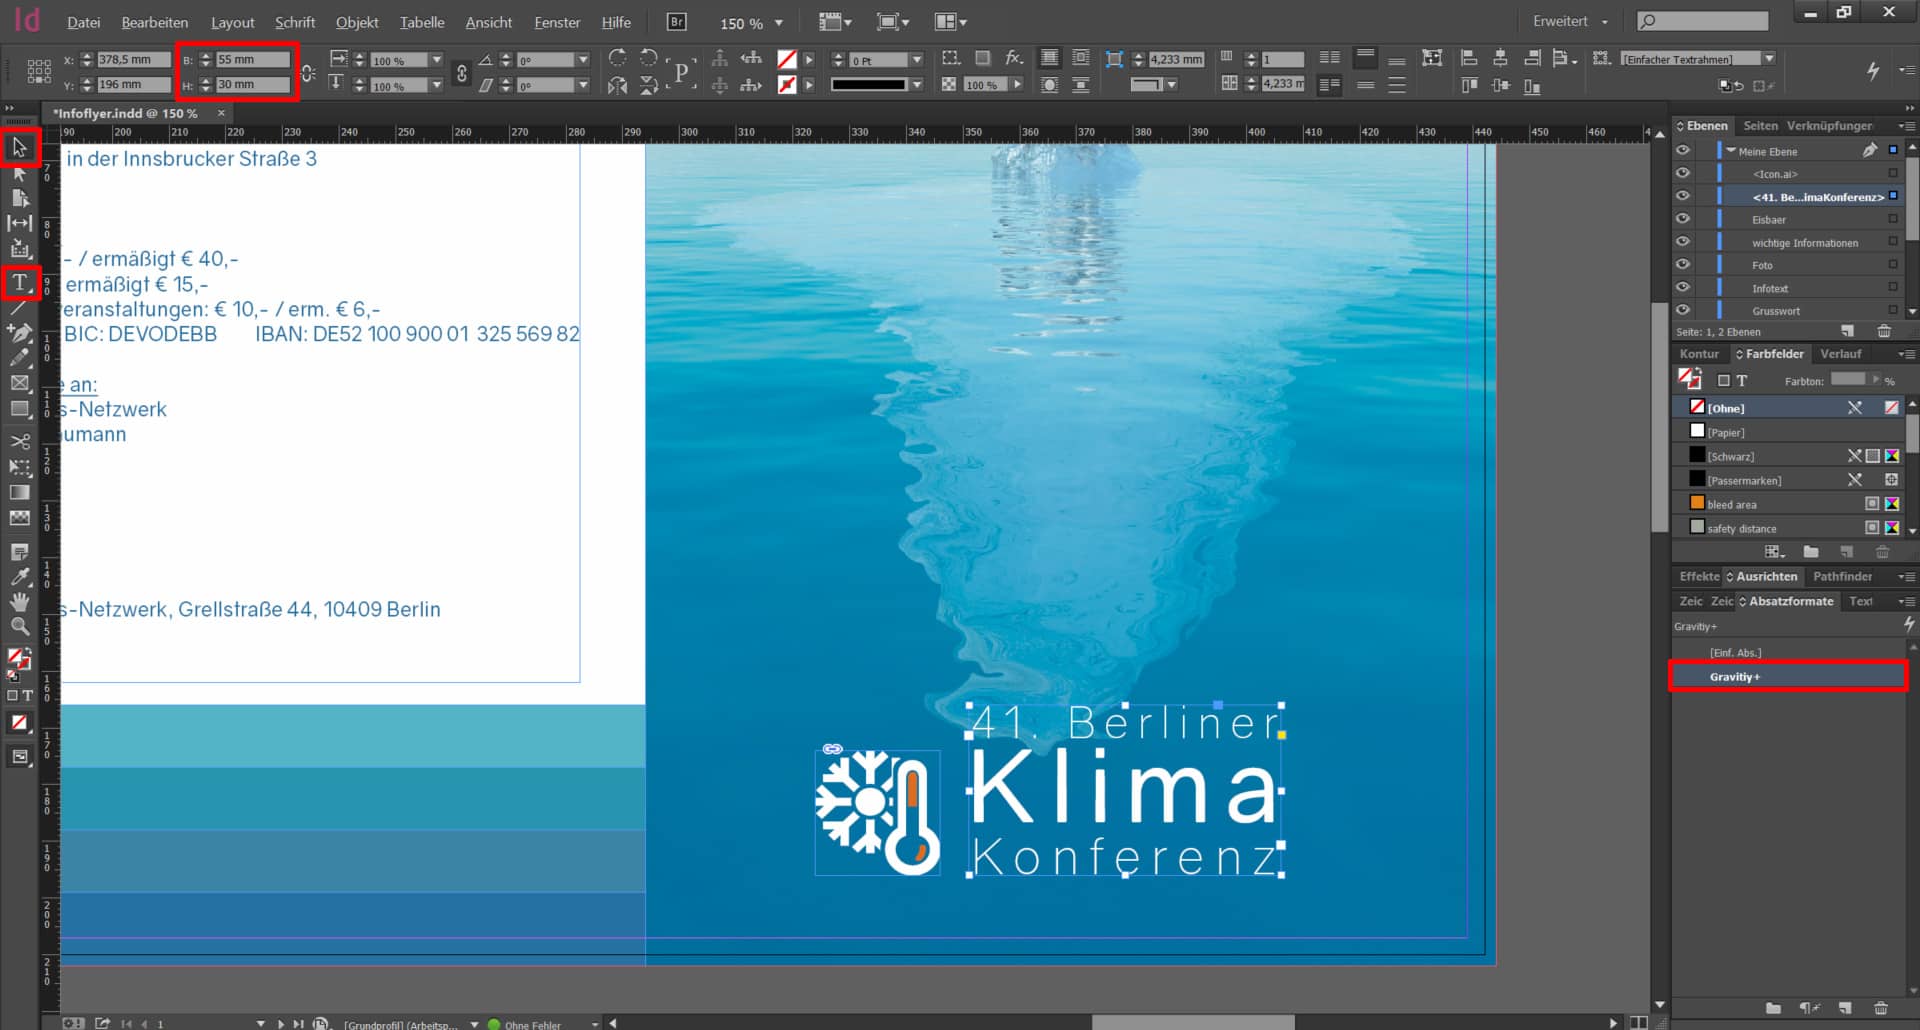Open the Objekt menu
Screen dimensions: 1920x1030
point(356,22)
